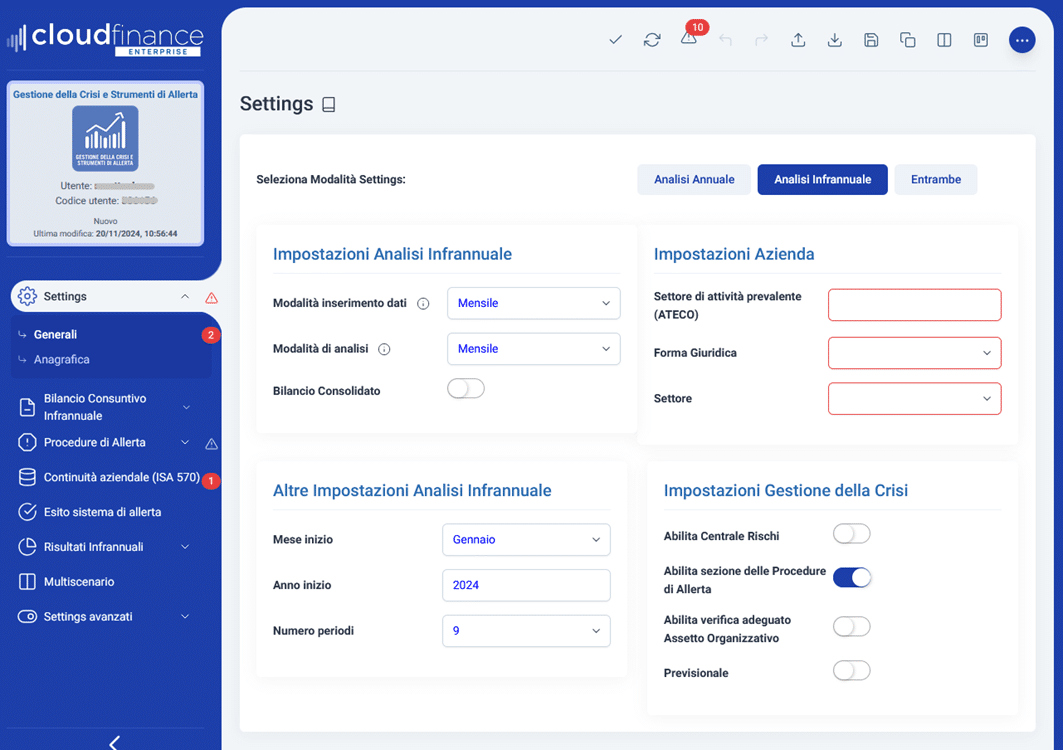Enable the Previsionale toggle
Image resolution: width=1063 pixels, height=750 pixels.
pos(851,670)
